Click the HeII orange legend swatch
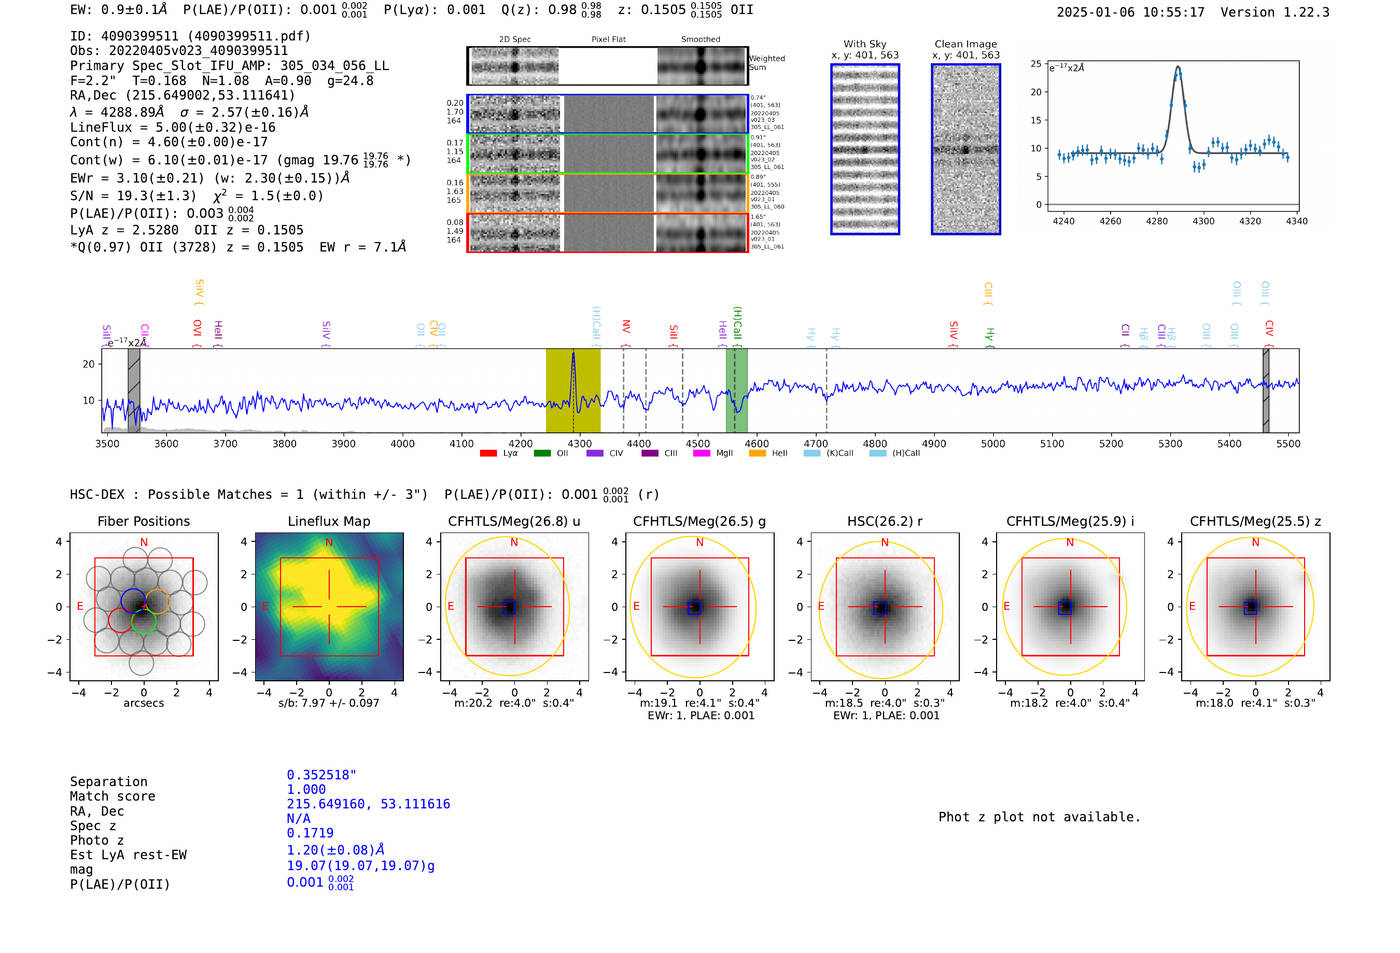1400x953 pixels. [x=757, y=453]
